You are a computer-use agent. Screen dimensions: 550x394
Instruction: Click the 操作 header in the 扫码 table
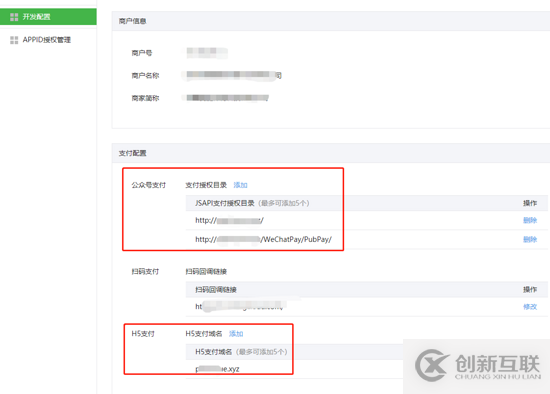coord(530,289)
